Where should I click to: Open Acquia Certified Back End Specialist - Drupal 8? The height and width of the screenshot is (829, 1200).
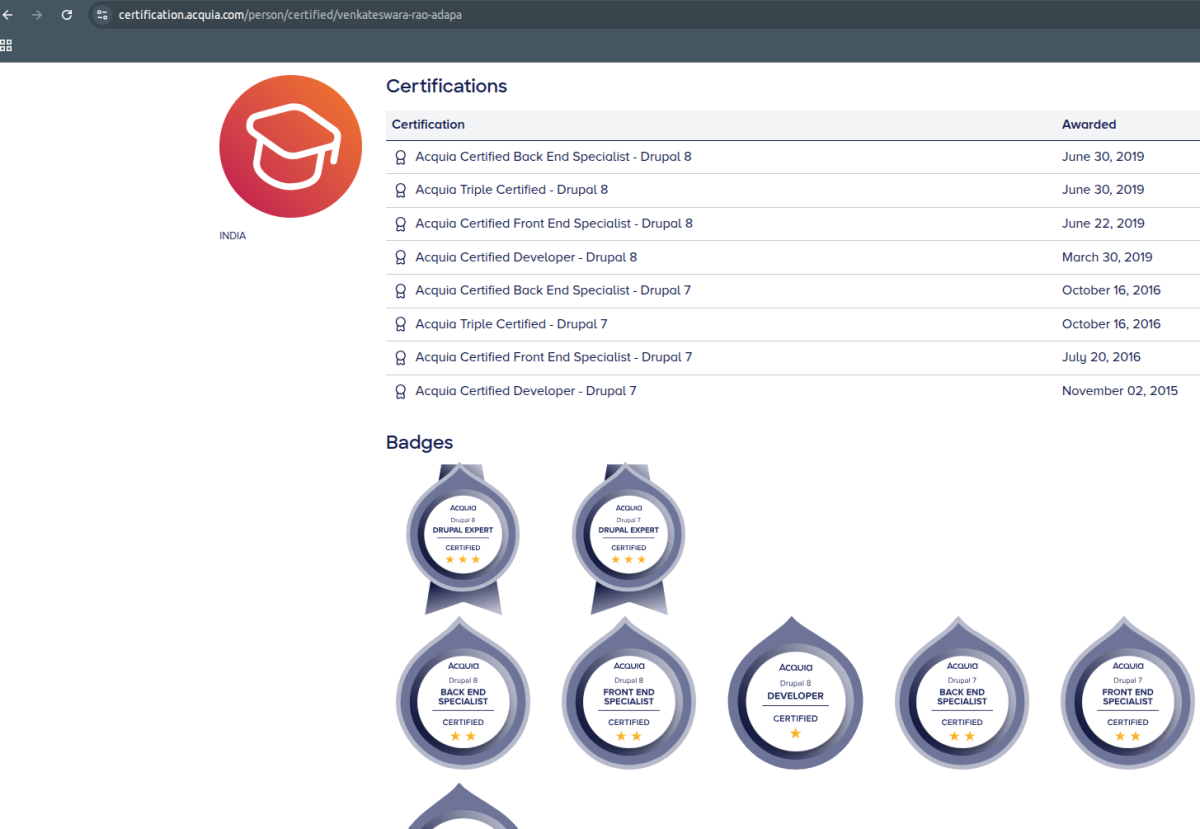553,157
